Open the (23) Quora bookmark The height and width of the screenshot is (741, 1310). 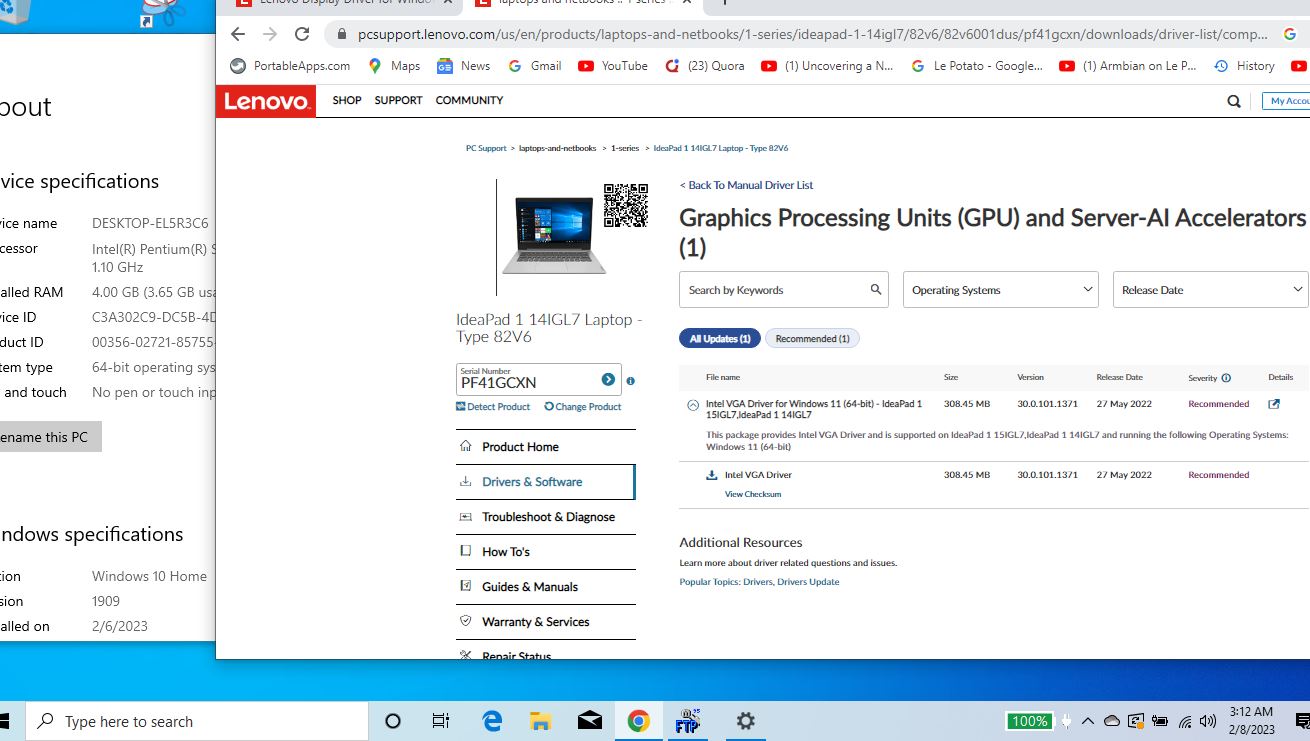tap(704, 66)
